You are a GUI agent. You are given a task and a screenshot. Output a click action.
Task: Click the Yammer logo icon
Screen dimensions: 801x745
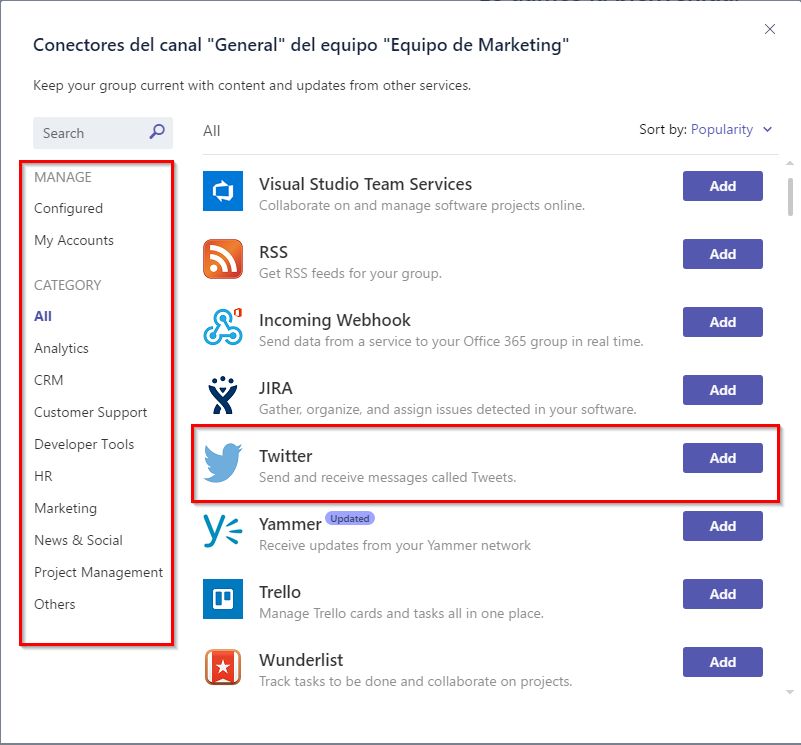point(223,531)
